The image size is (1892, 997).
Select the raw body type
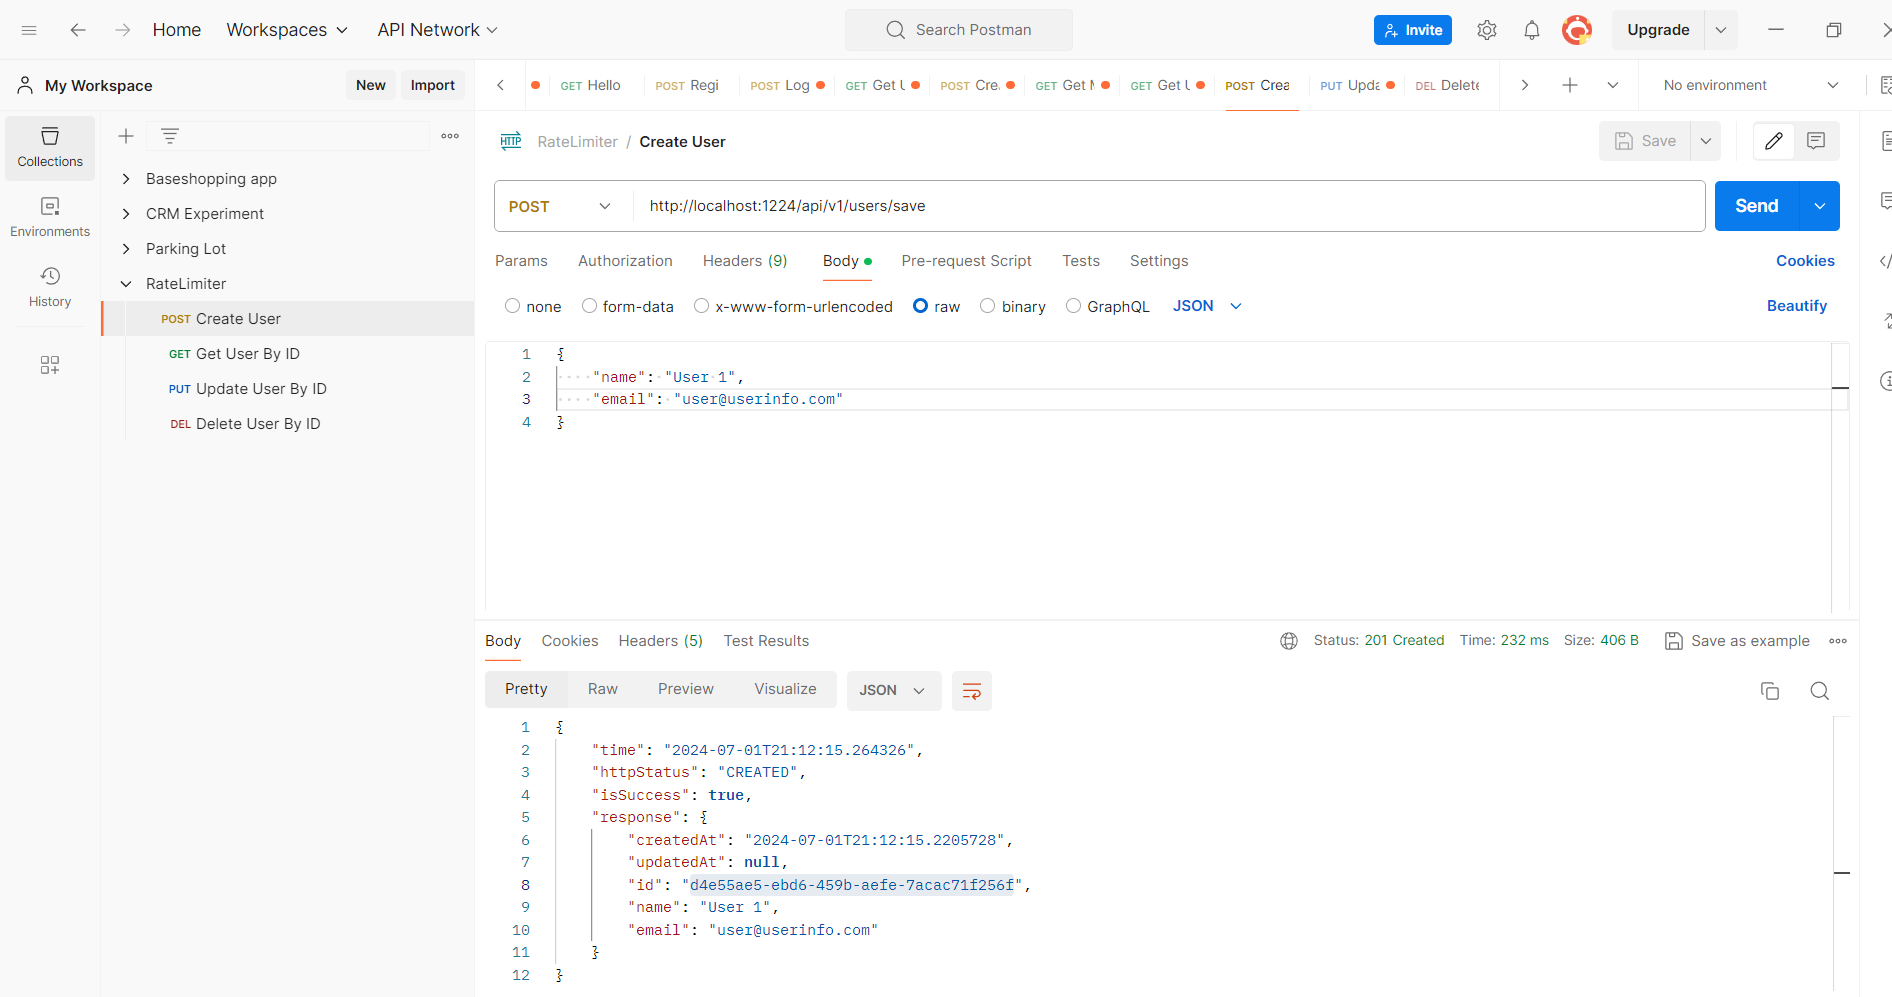[921, 306]
